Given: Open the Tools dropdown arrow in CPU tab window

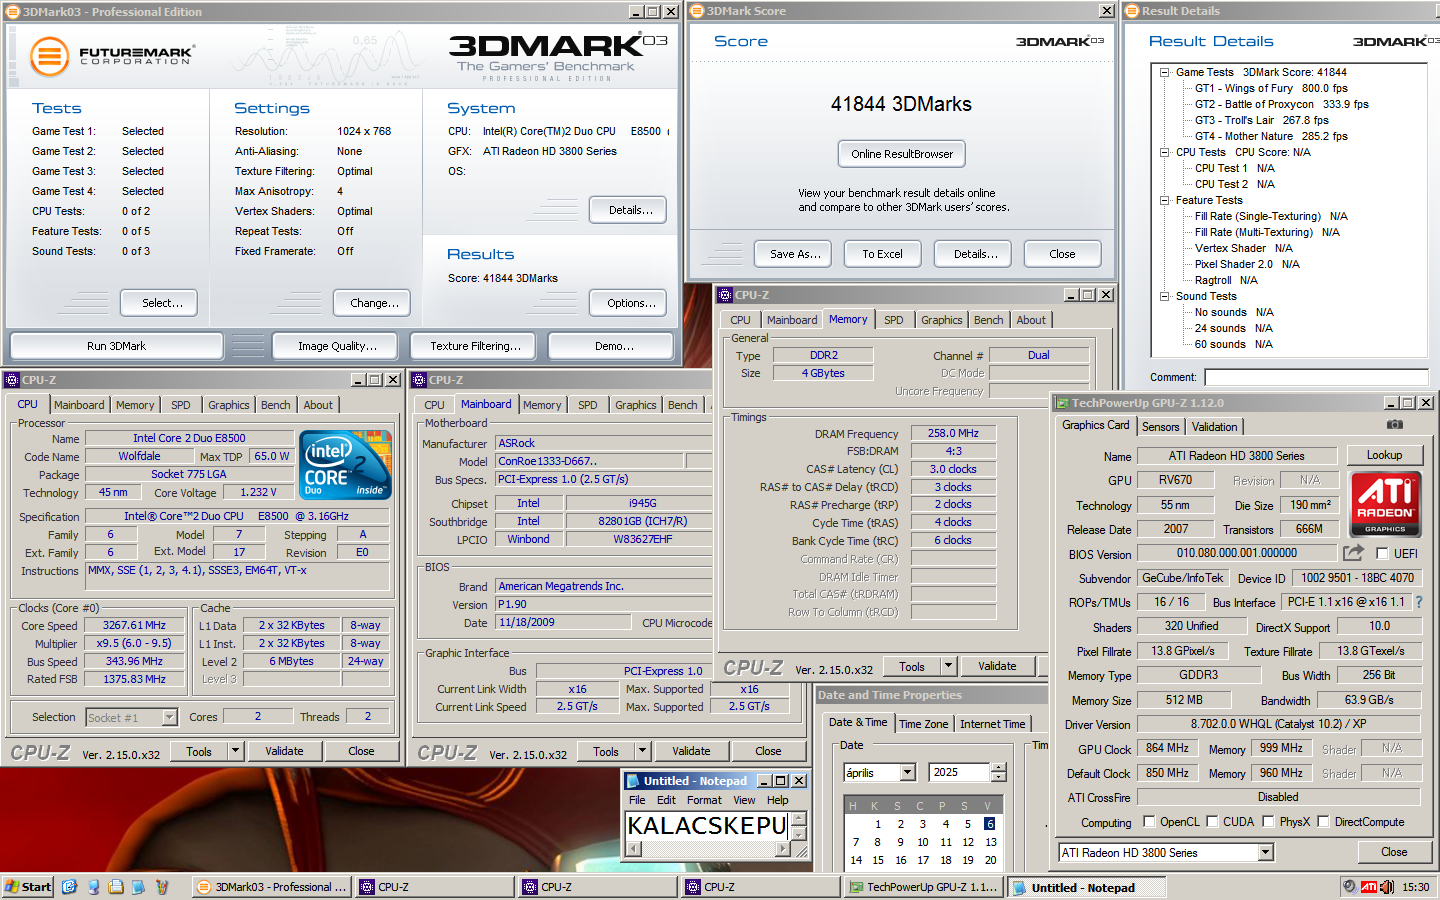Looking at the screenshot, I should tap(235, 751).
